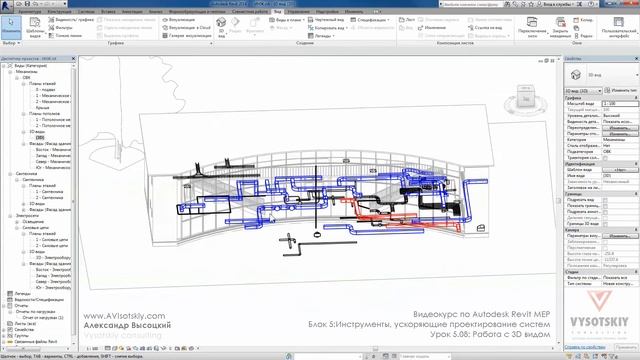Open Галерея визуализации
Image resolution: width=640 pixels, height=360 pixels.
pyautogui.click(x=187, y=36)
